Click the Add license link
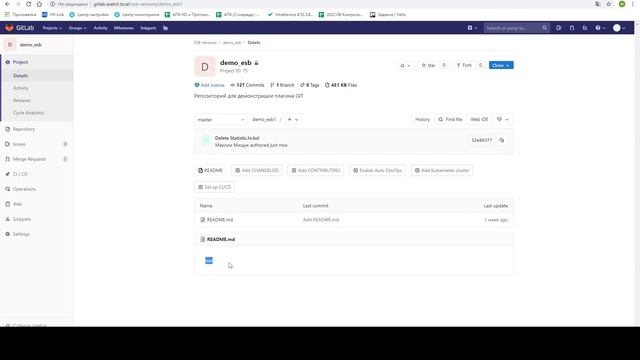 click(209, 85)
